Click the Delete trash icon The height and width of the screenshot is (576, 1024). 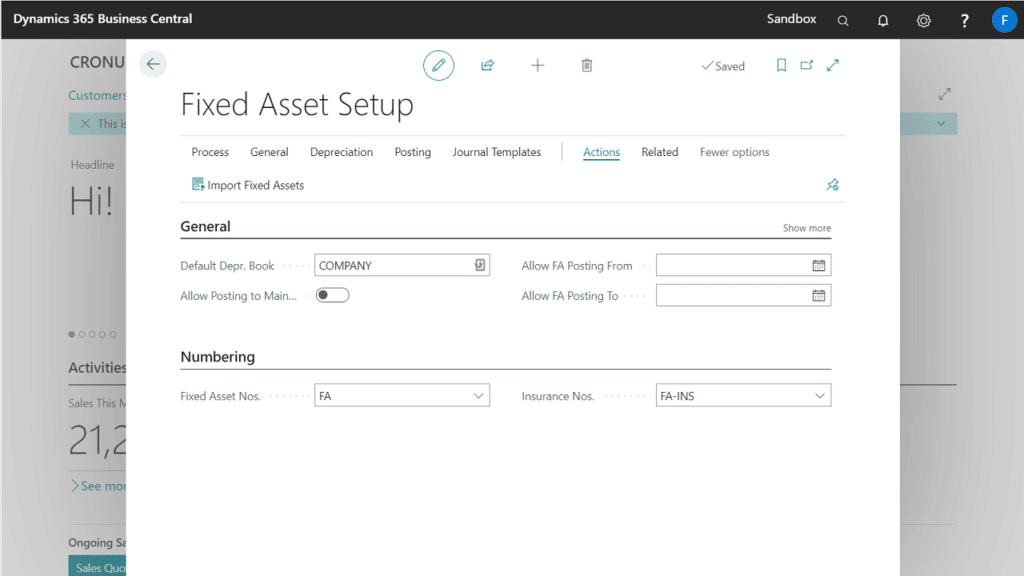coord(587,65)
